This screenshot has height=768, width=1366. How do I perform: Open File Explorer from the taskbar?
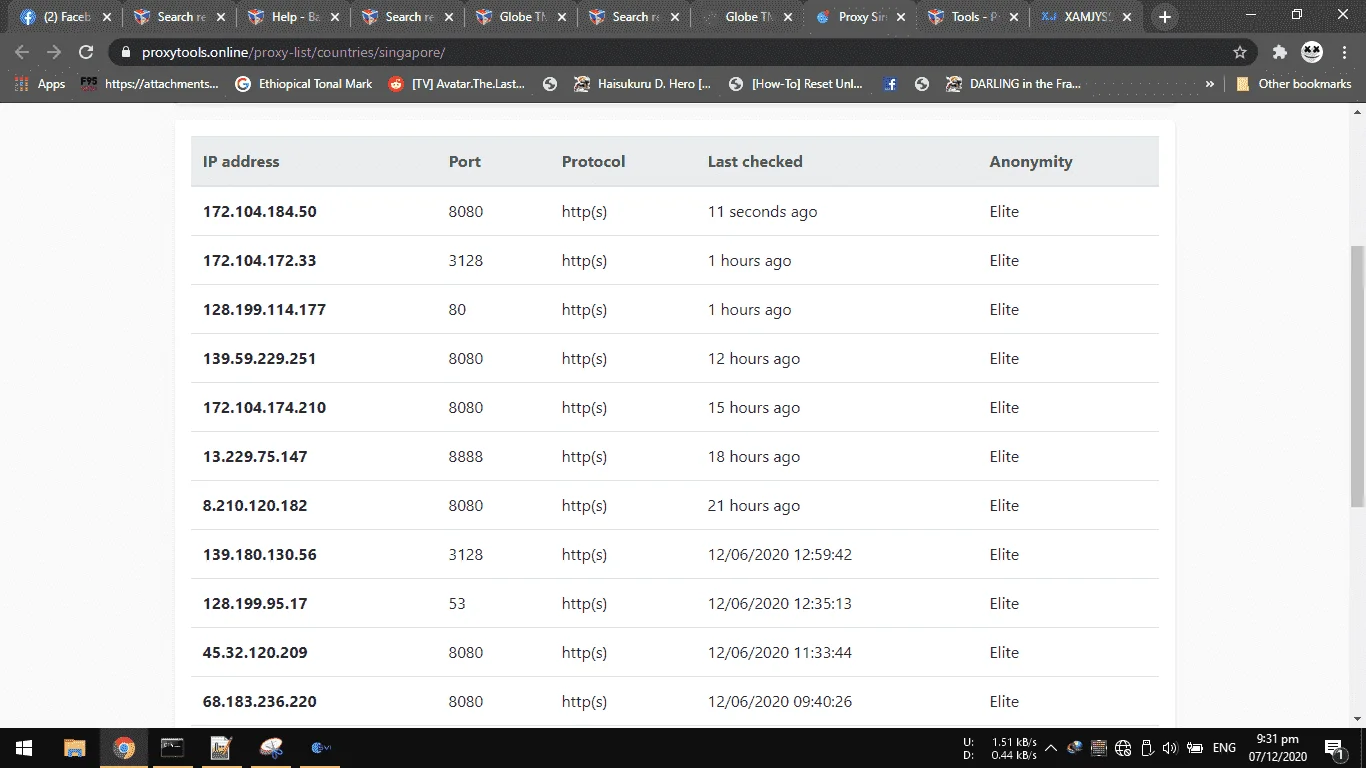click(74, 747)
